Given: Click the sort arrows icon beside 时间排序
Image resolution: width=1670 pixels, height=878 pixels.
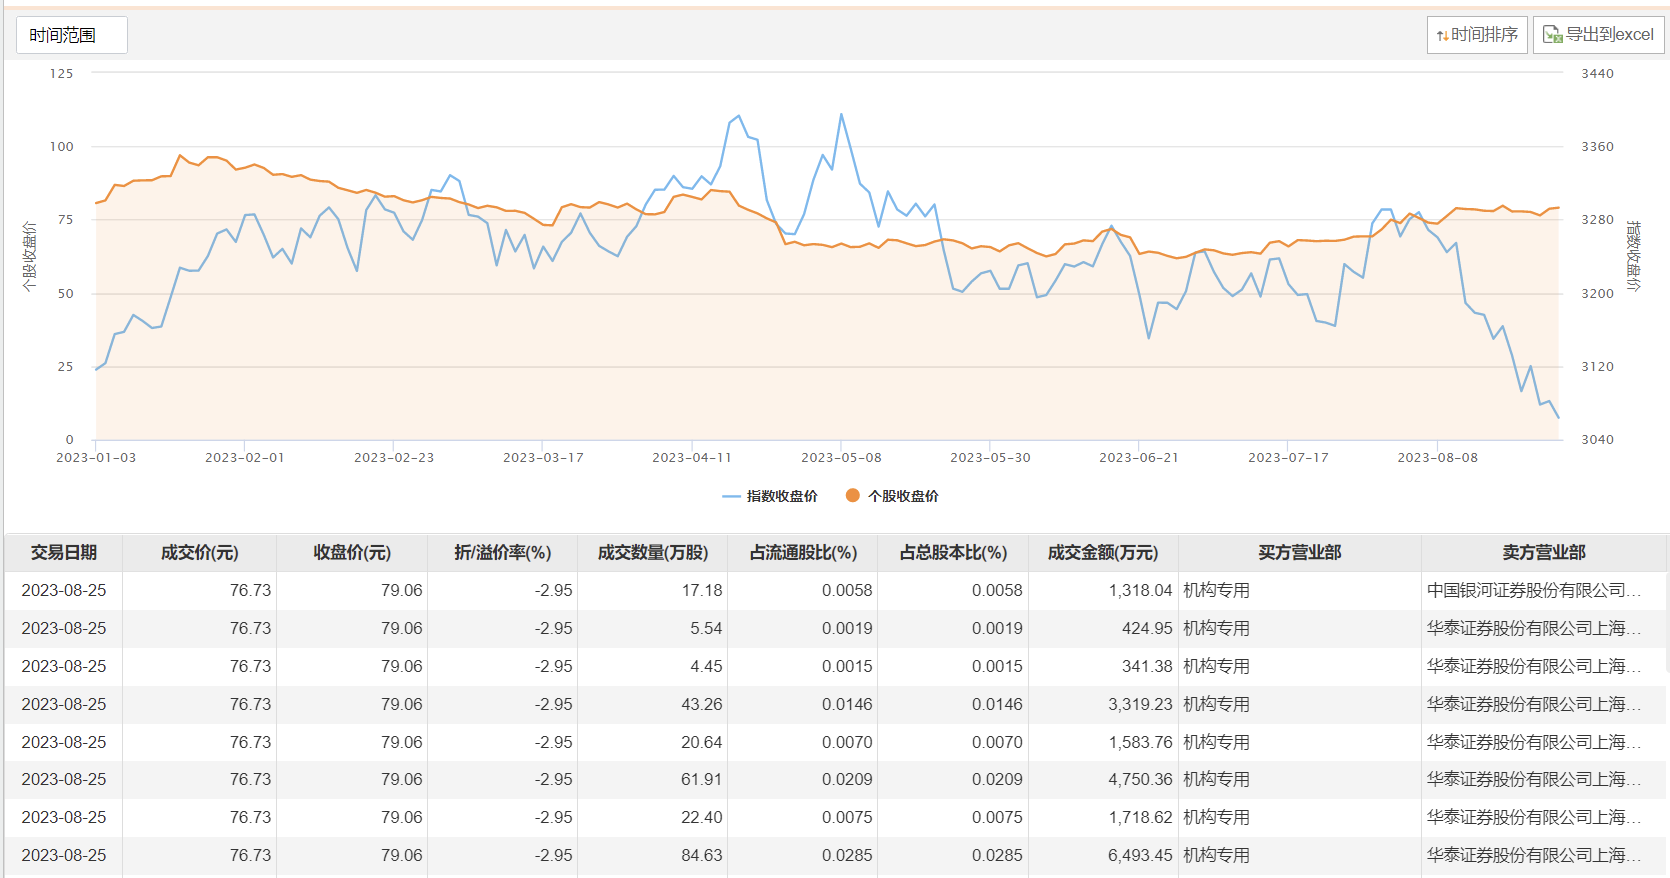Looking at the screenshot, I should tap(1442, 36).
